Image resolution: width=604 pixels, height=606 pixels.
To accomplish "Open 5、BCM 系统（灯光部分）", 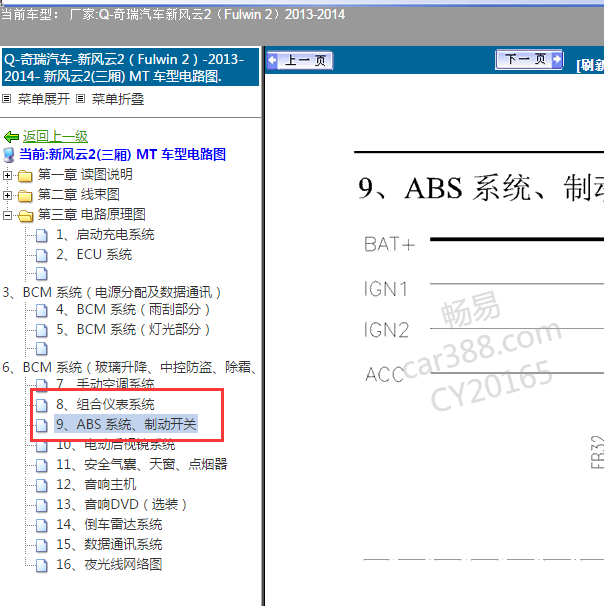I will [x=133, y=329].
